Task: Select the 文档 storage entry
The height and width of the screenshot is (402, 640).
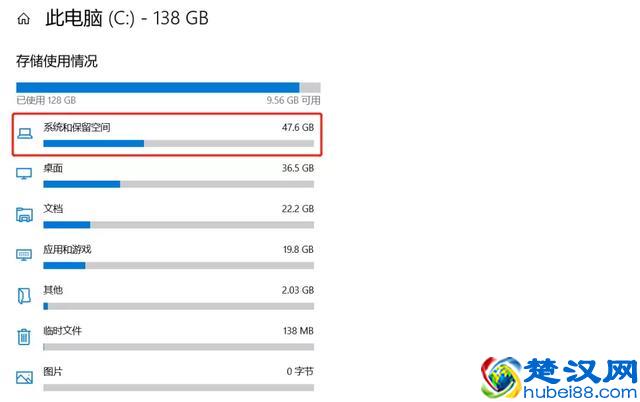Action: (x=54, y=208)
